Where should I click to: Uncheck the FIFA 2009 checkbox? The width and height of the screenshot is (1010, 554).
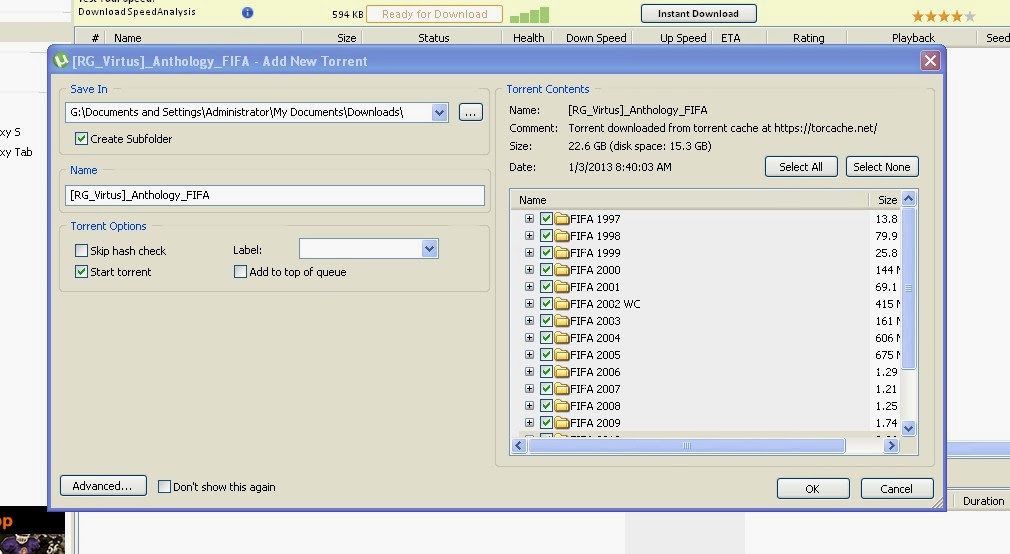point(546,423)
